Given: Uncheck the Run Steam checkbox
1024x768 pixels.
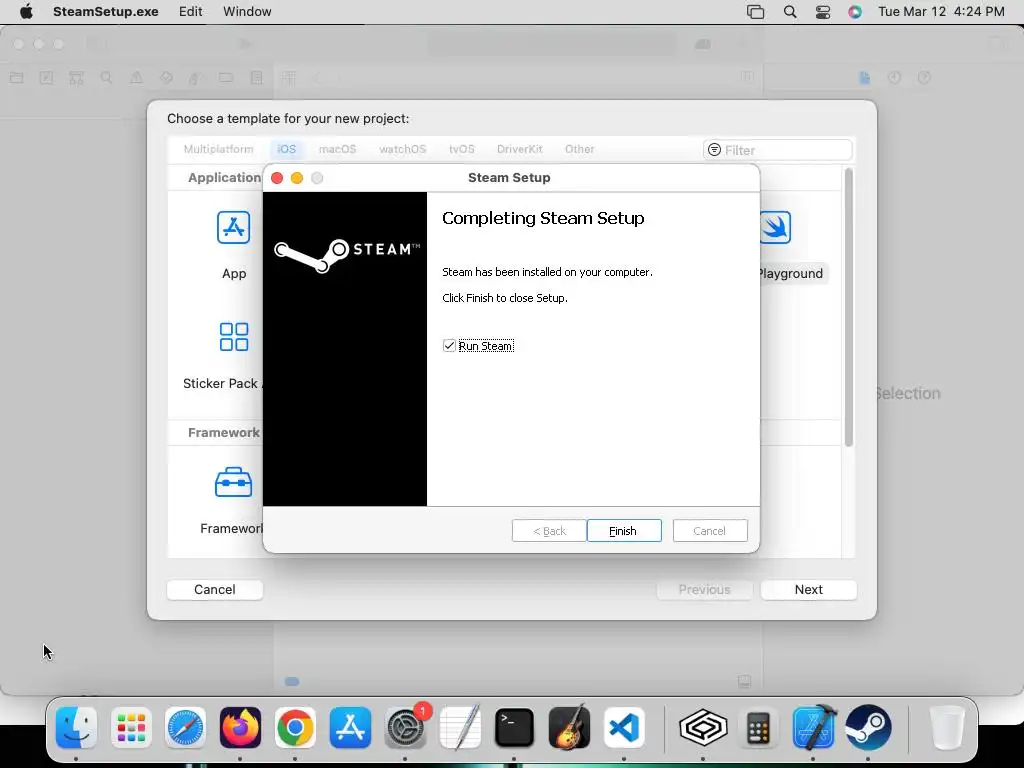Looking at the screenshot, I should (449, 345).
